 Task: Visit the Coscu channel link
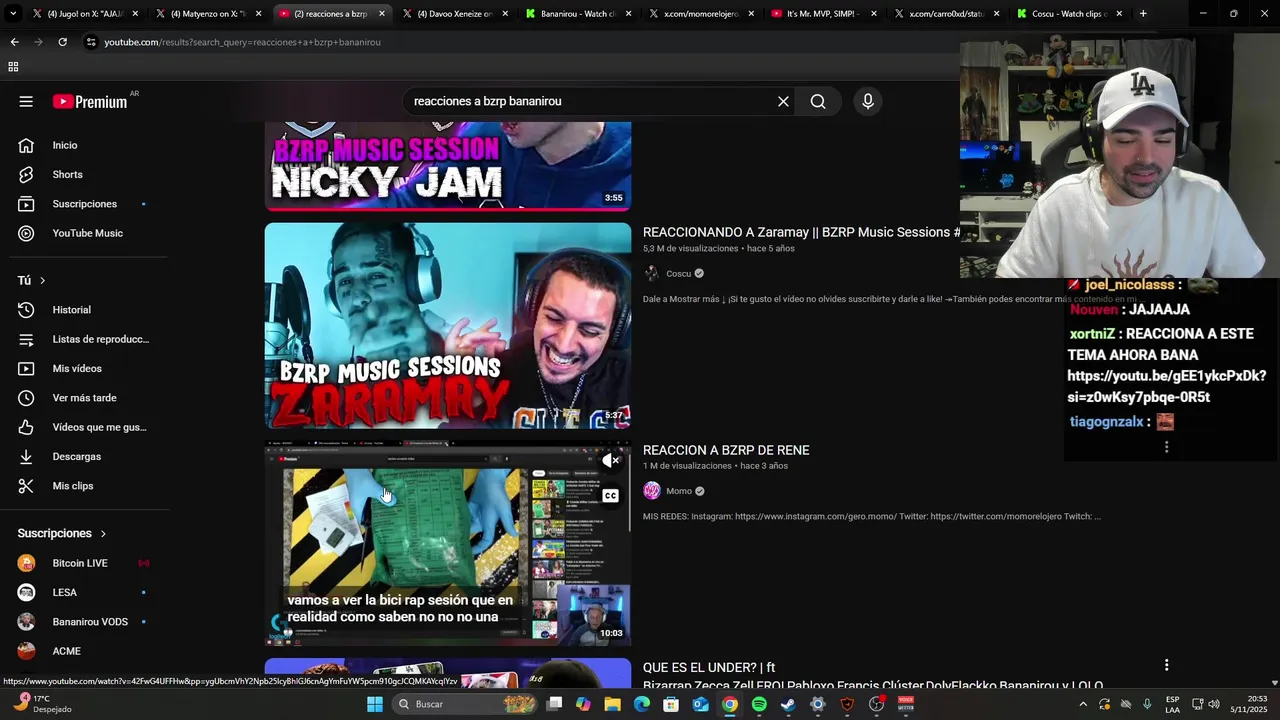click(678, 274)
